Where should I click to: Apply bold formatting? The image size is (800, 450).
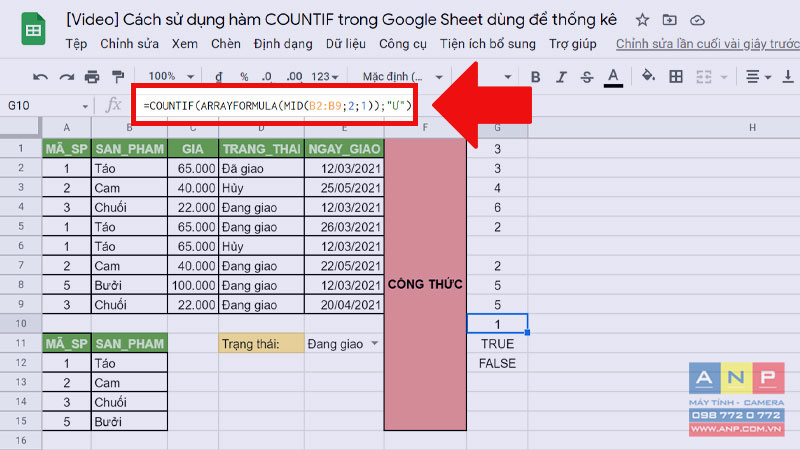pyautogui.click(x=535, y=77)
